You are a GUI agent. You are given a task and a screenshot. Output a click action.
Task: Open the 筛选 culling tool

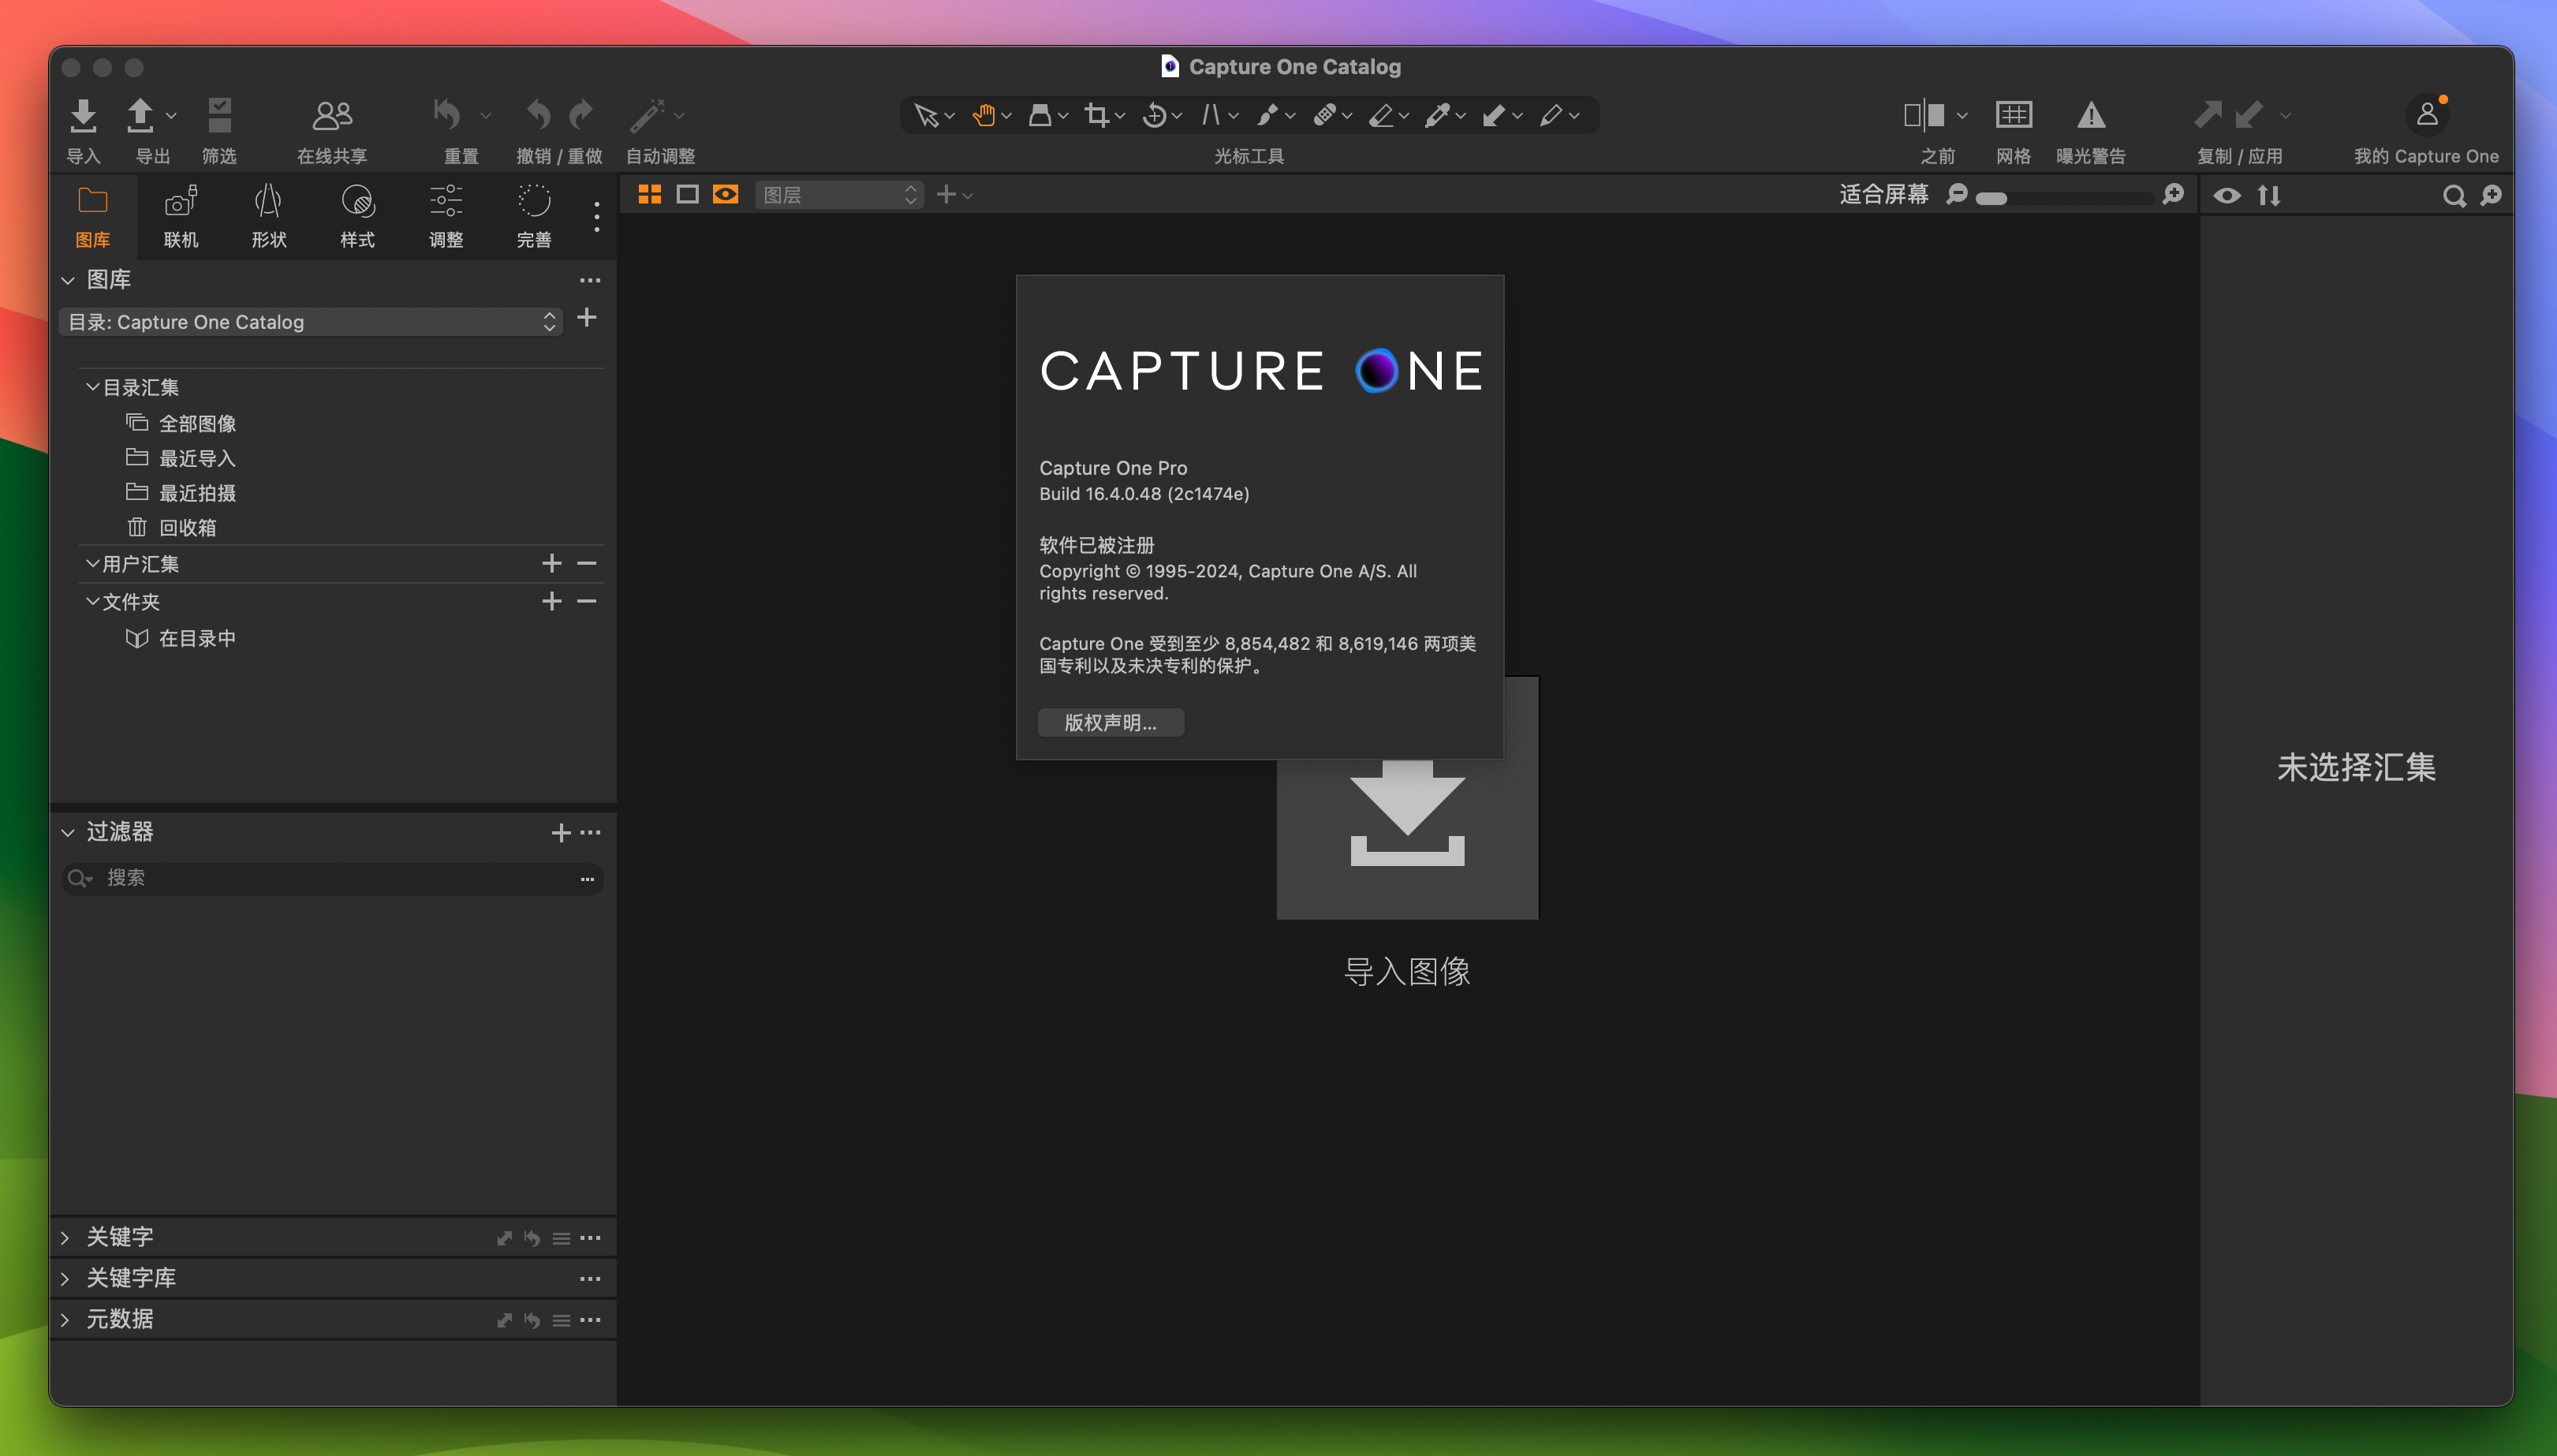219,116
